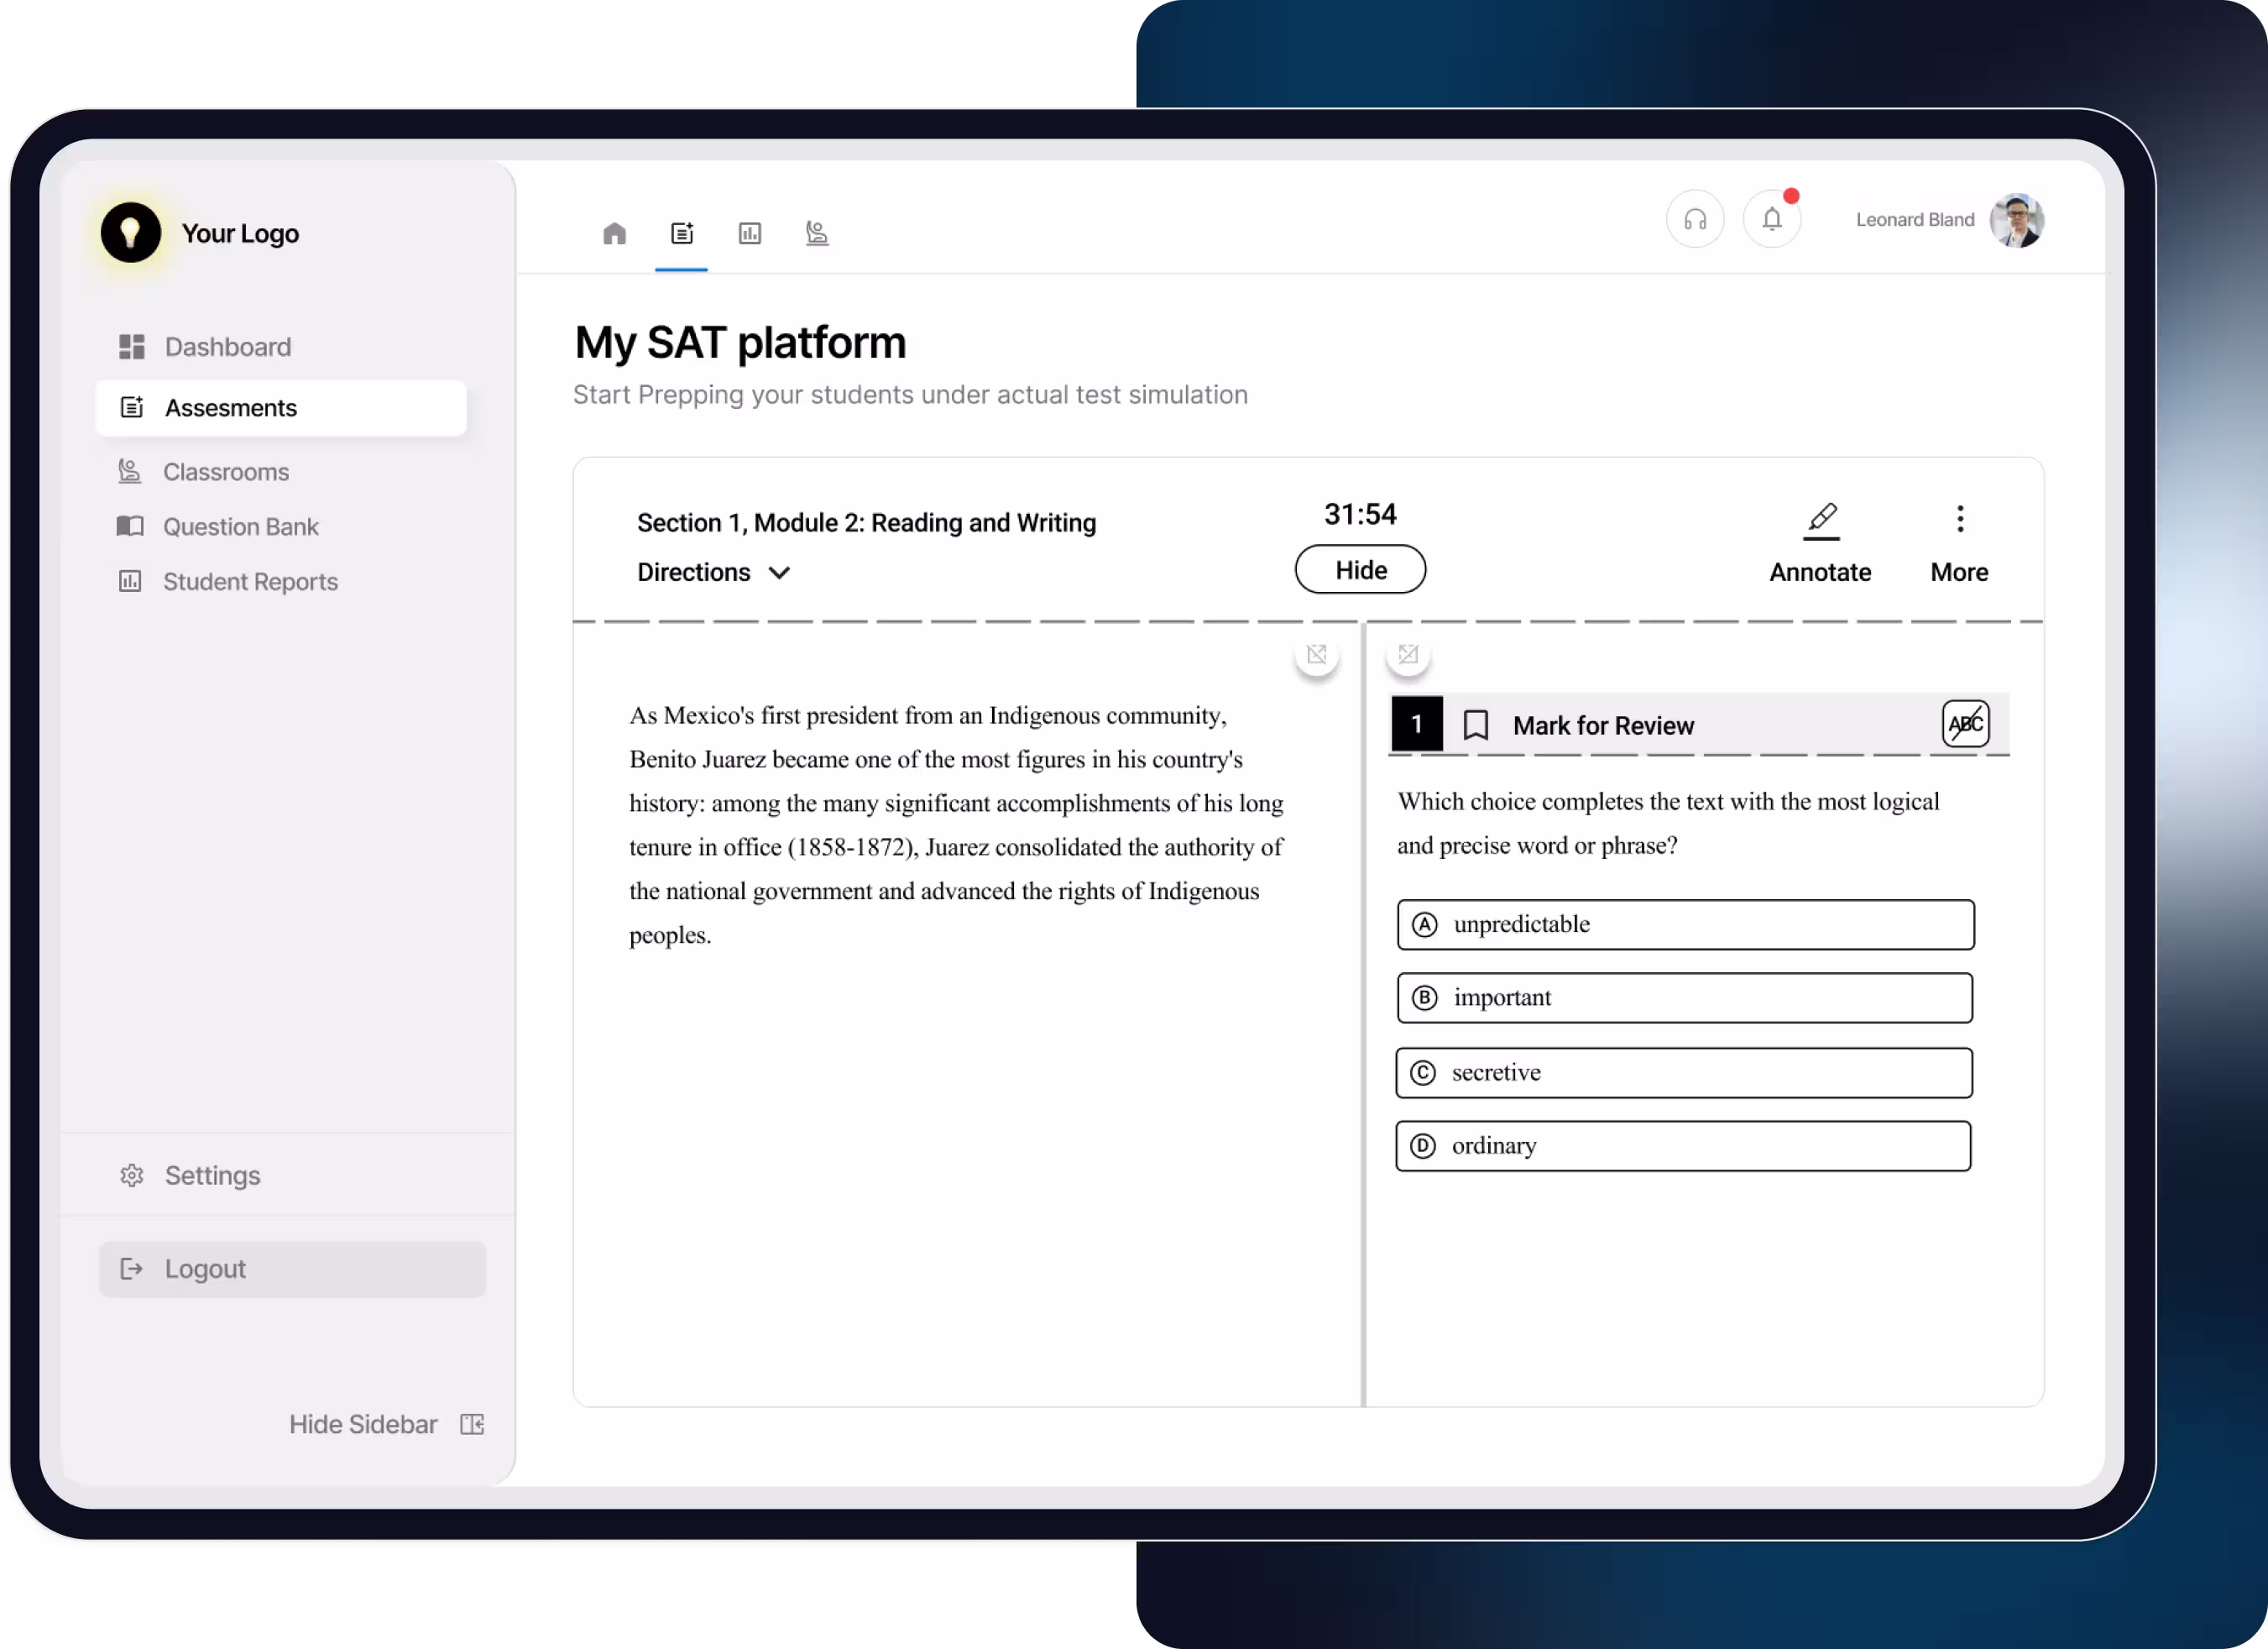Click the Logout button
The width and height of the screenshot is (2268, 1649).
[292, 1269]
